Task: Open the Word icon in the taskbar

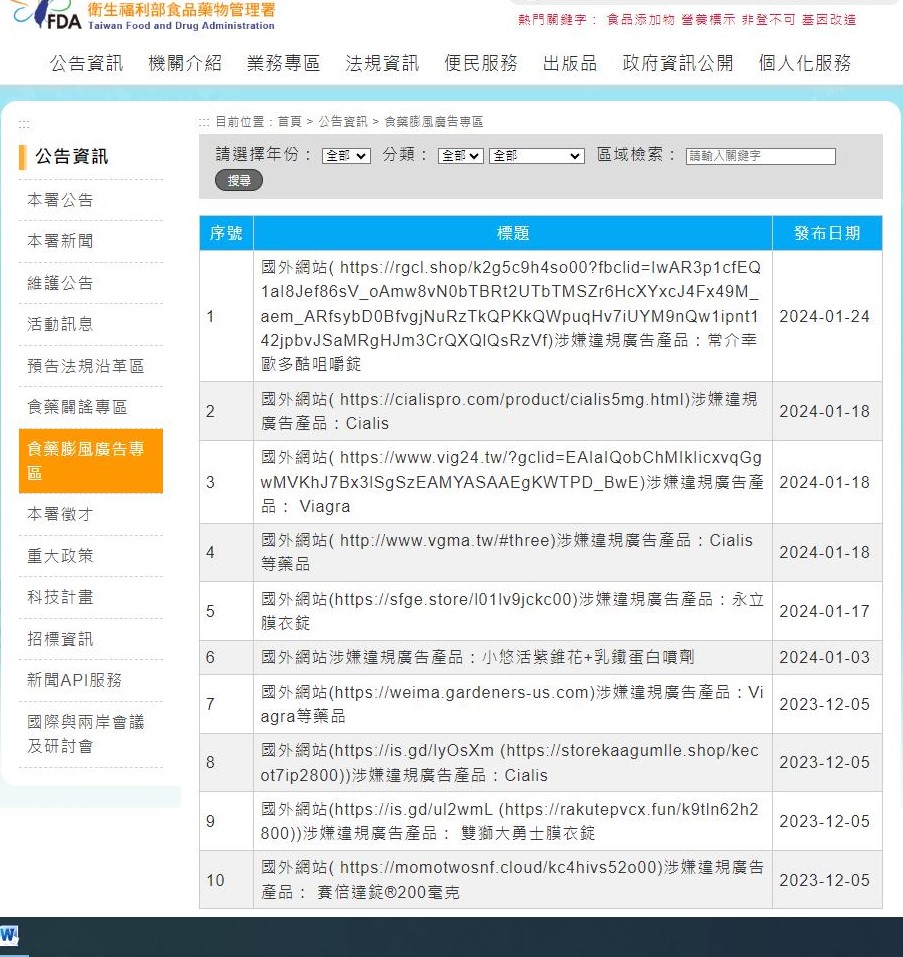Action: pyautogui.click(x=9, y=934)
